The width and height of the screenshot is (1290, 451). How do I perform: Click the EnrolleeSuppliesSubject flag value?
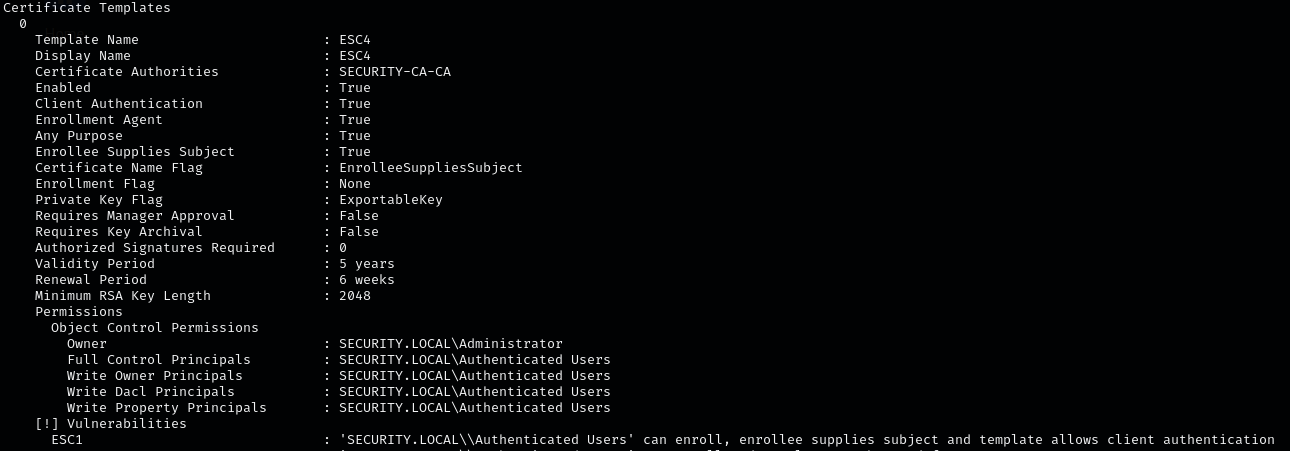click(x=430, y=168)
